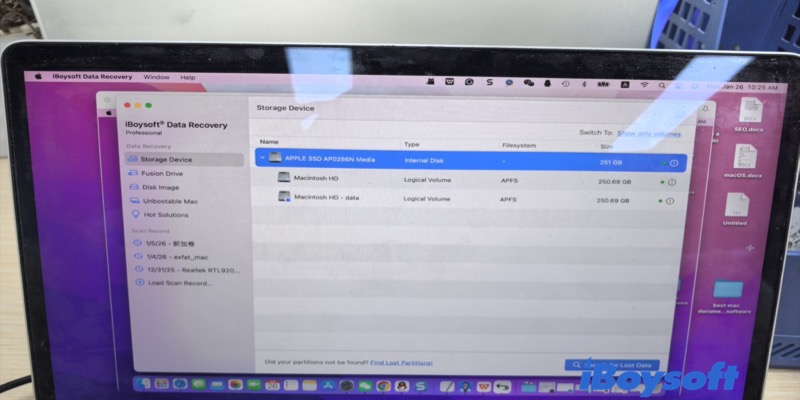Open the Disk Image section
The image size is (800, 400).
[x=155, y=187]
